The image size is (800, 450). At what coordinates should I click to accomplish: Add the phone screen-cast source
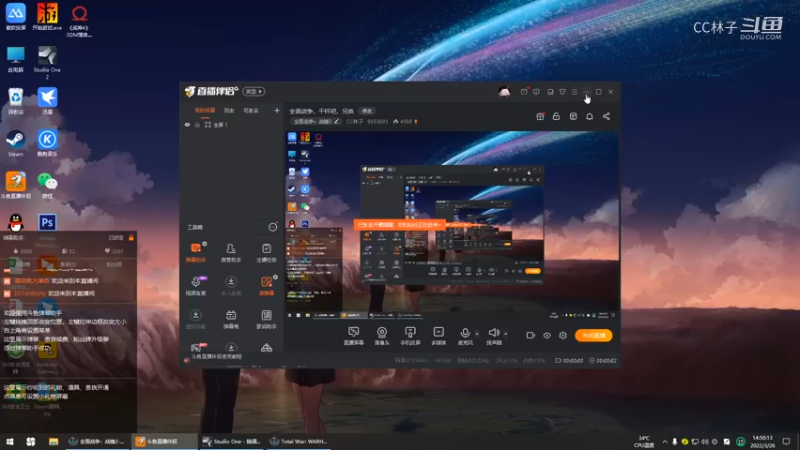(x=410, y=335)
